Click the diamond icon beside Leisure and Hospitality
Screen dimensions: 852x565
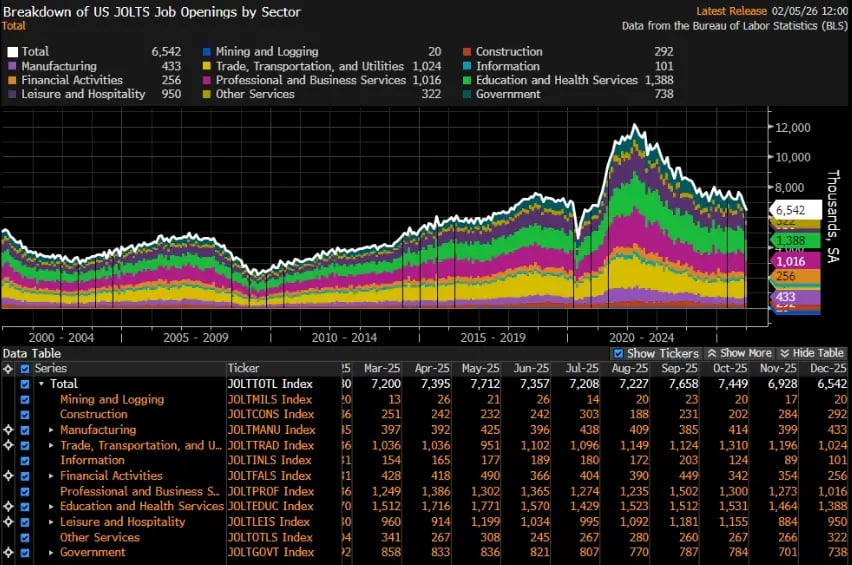[8, 522]
